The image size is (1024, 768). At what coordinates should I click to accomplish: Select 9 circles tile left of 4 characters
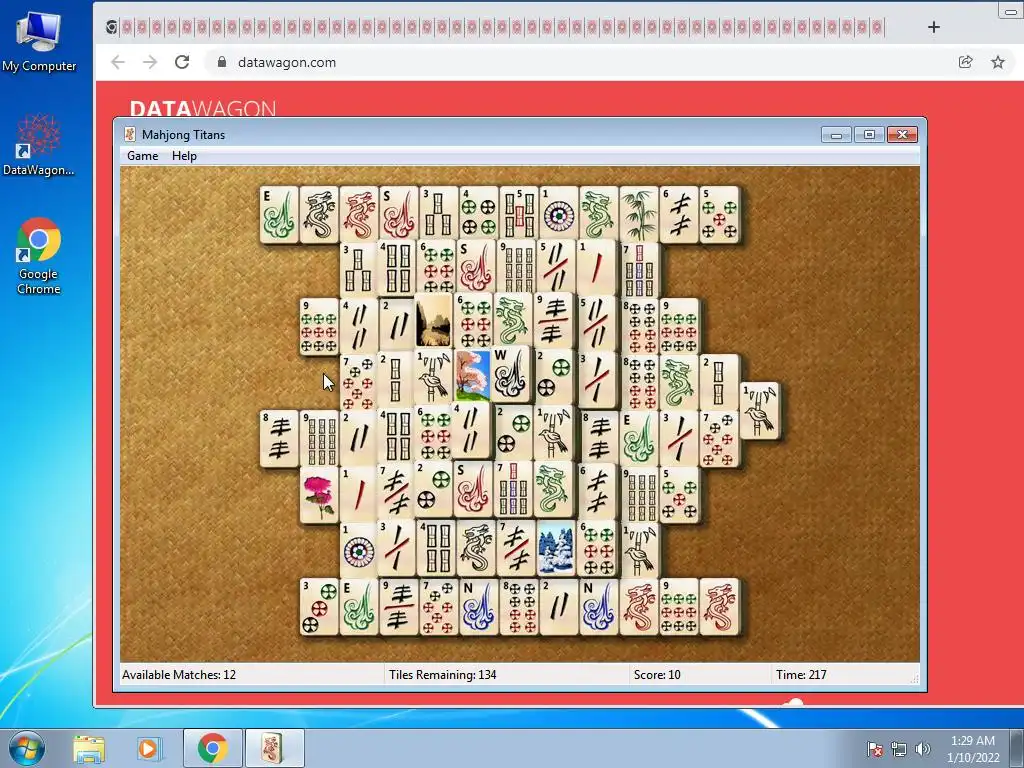point(319,327)
